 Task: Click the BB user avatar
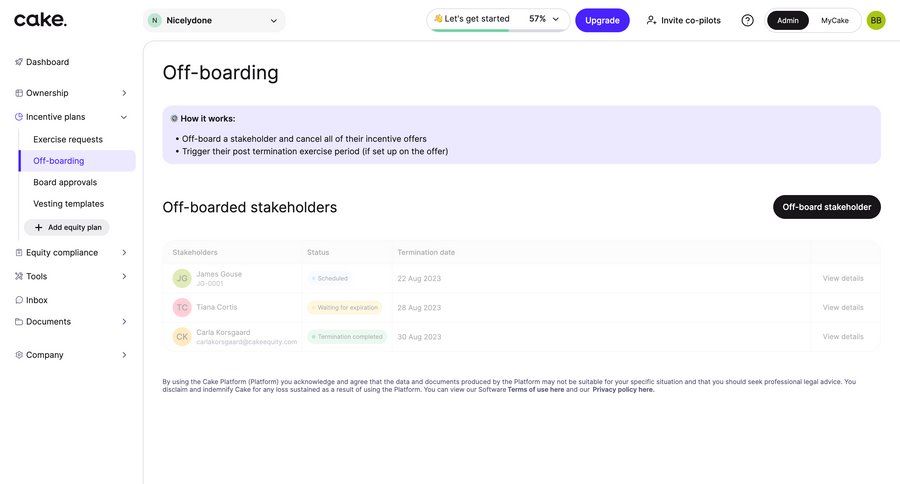[876, 20]
